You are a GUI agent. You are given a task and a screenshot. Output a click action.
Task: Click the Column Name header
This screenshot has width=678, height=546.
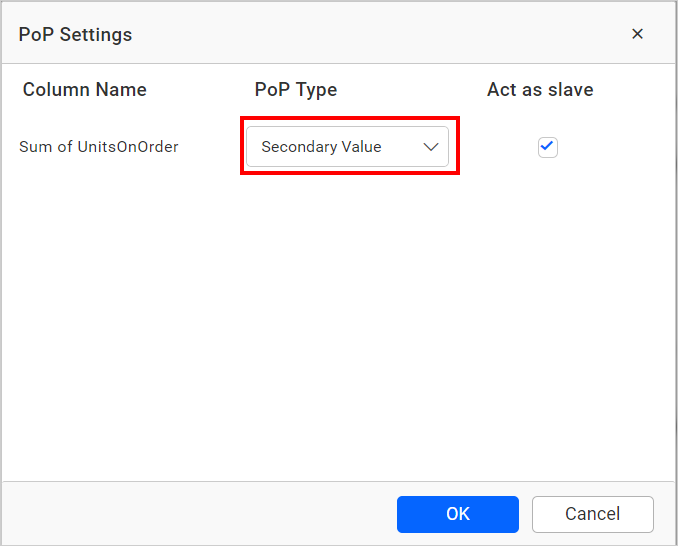(85, 89)
